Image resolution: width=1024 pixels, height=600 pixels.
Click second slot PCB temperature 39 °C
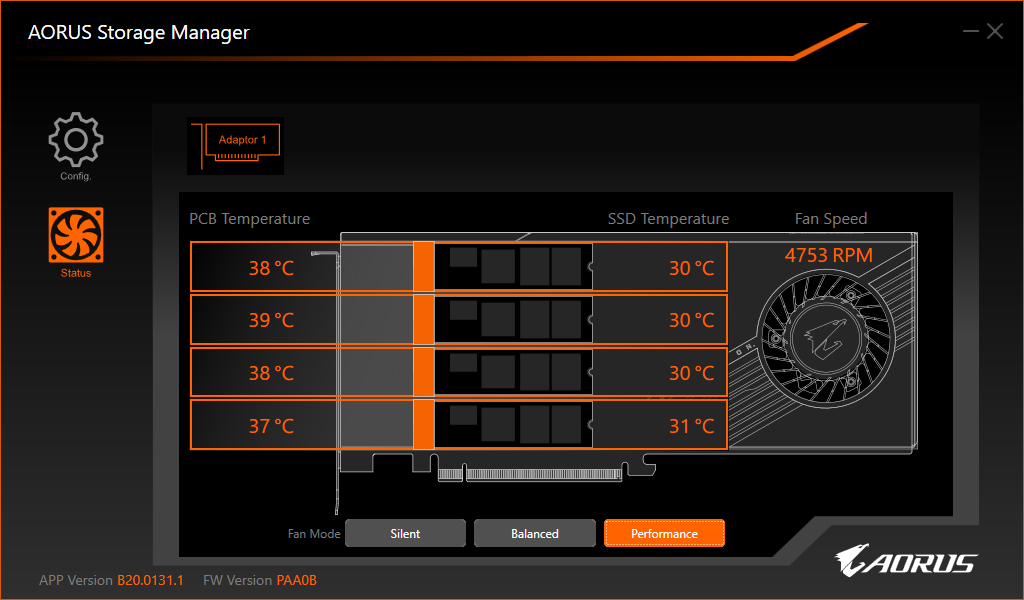pyautogui.click(x=271, y=320)
